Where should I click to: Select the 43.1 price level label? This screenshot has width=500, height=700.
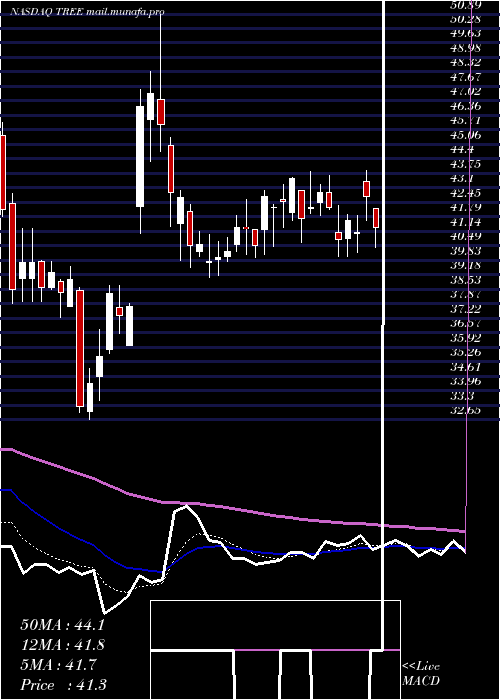463,179
